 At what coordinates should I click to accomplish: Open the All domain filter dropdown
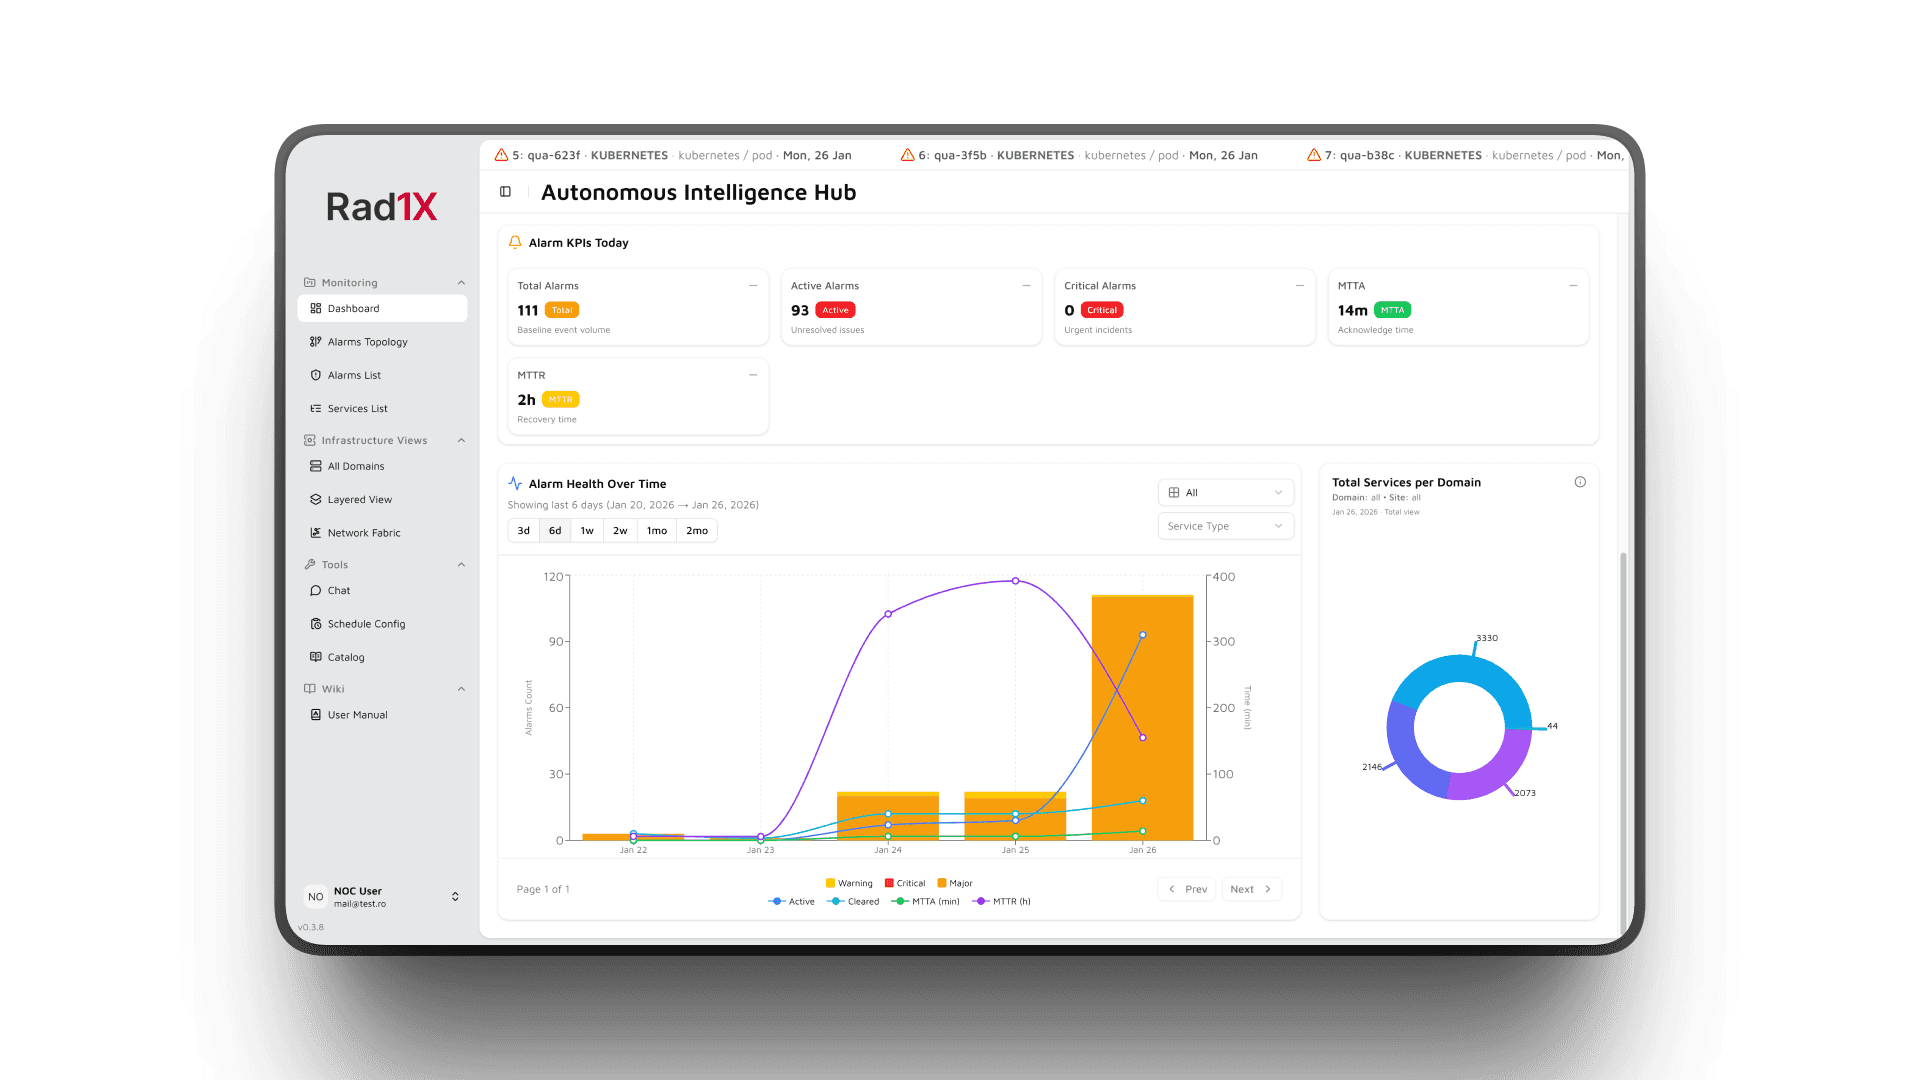point(1225,493)
